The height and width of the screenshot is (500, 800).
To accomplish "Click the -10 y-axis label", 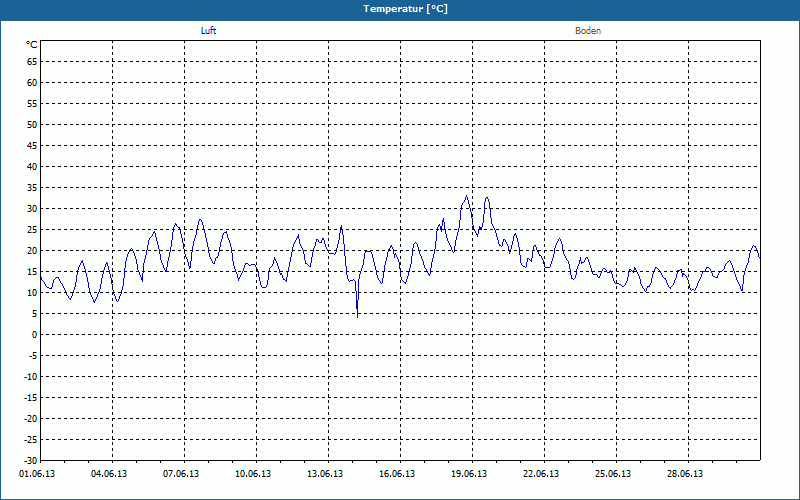I will [x=31, y=377].
